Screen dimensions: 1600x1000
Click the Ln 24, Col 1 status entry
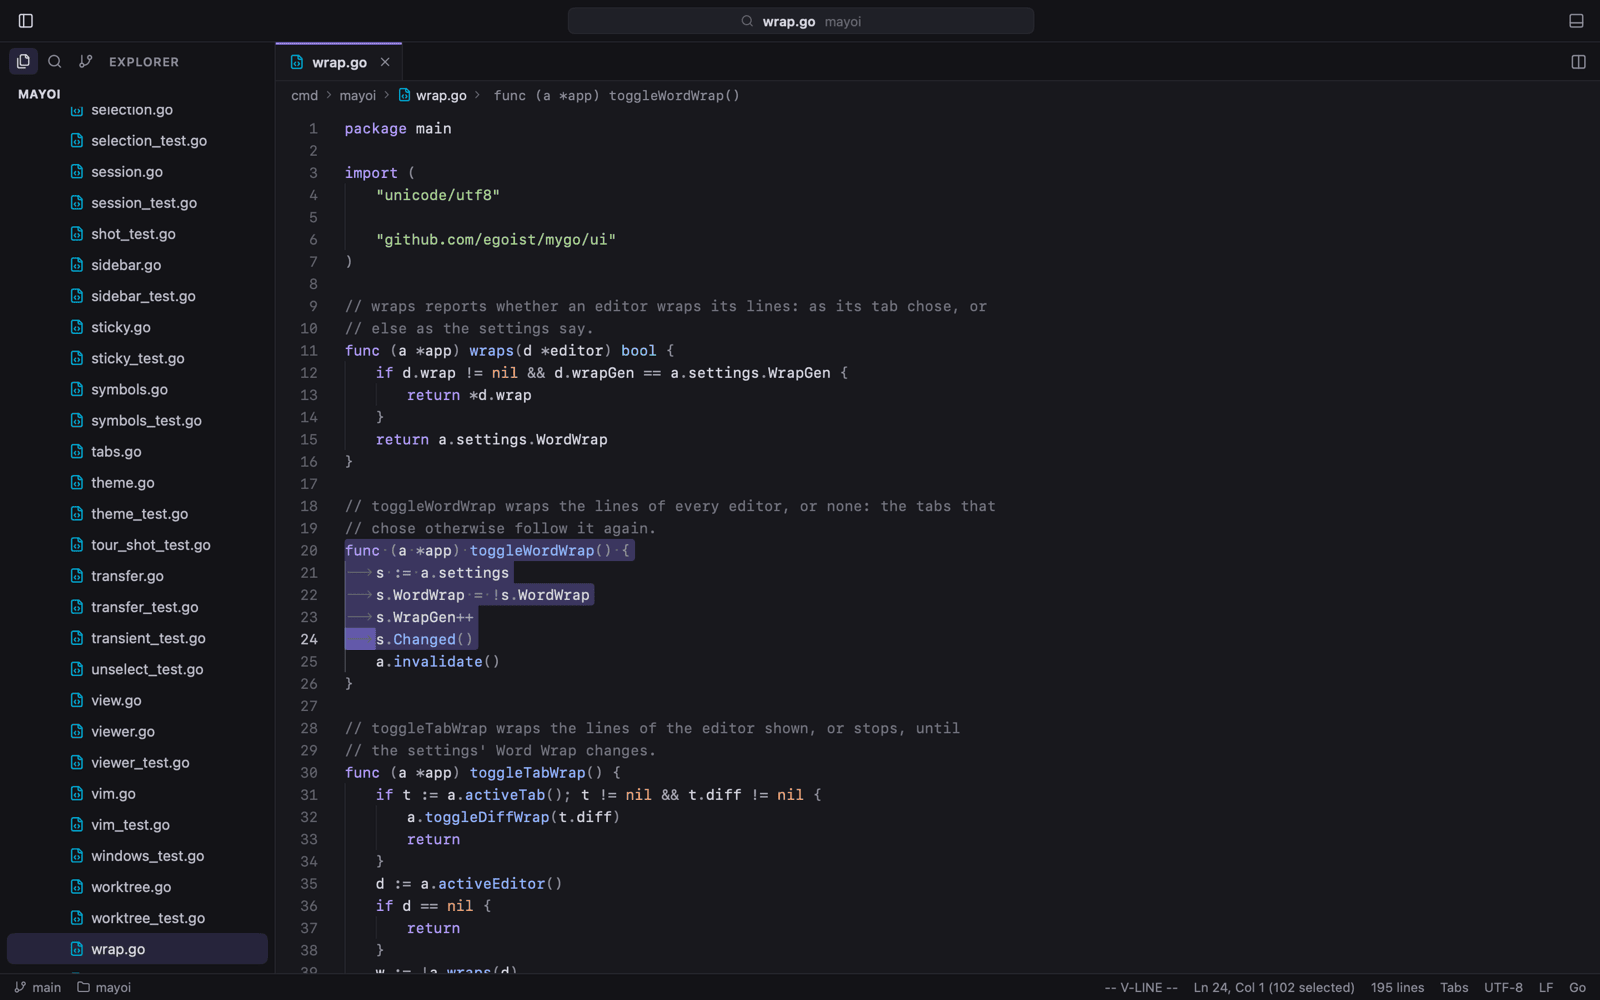[x=1274, y=987]
